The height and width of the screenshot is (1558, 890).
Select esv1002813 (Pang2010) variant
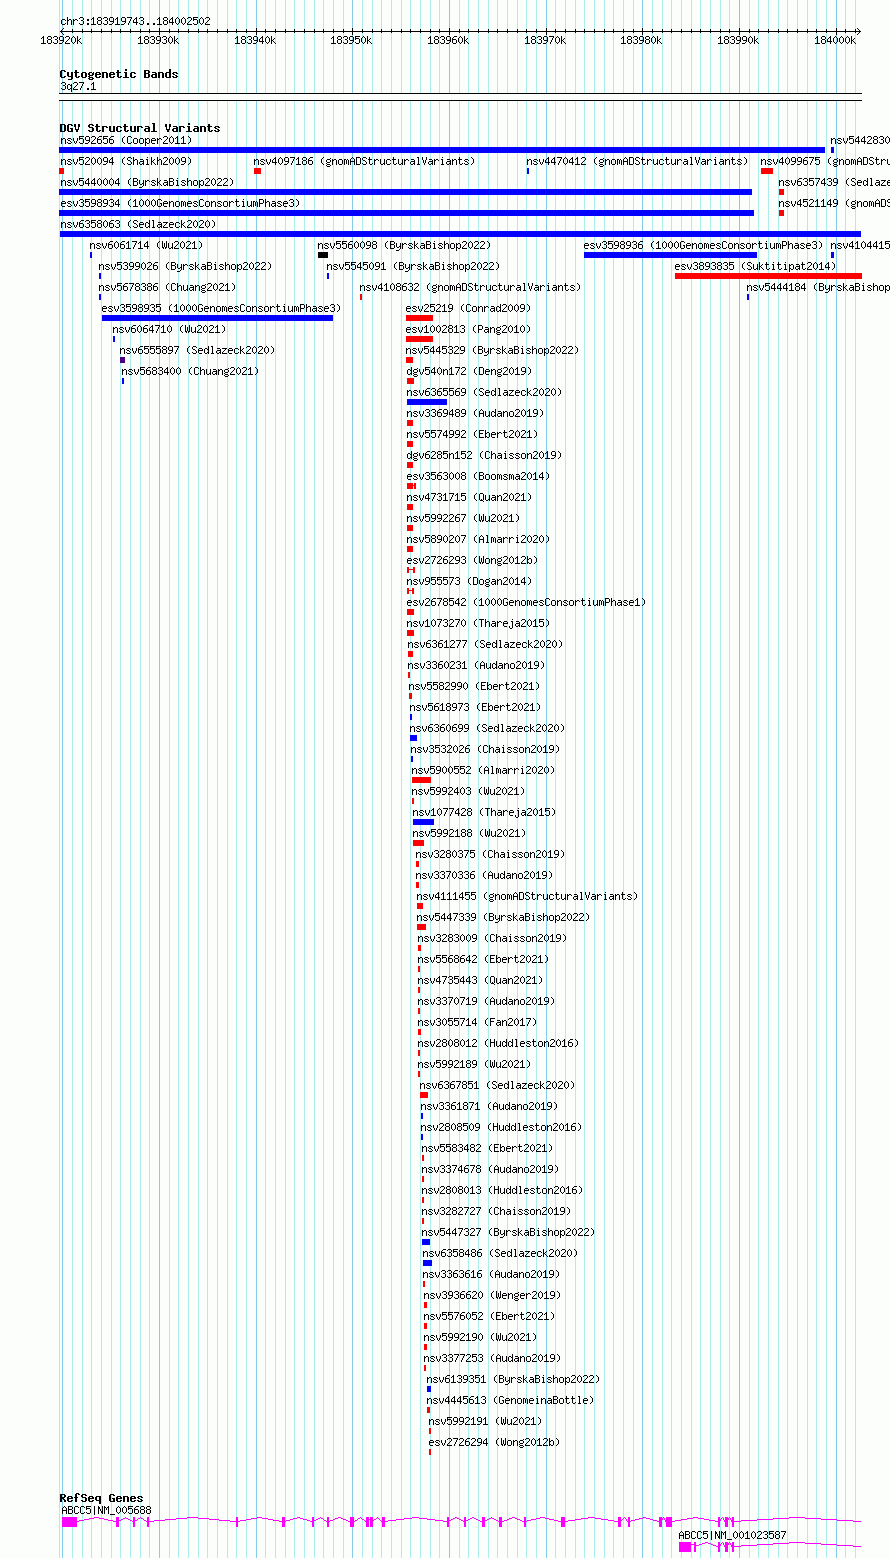pyautogui.click(x=468, y=329)
